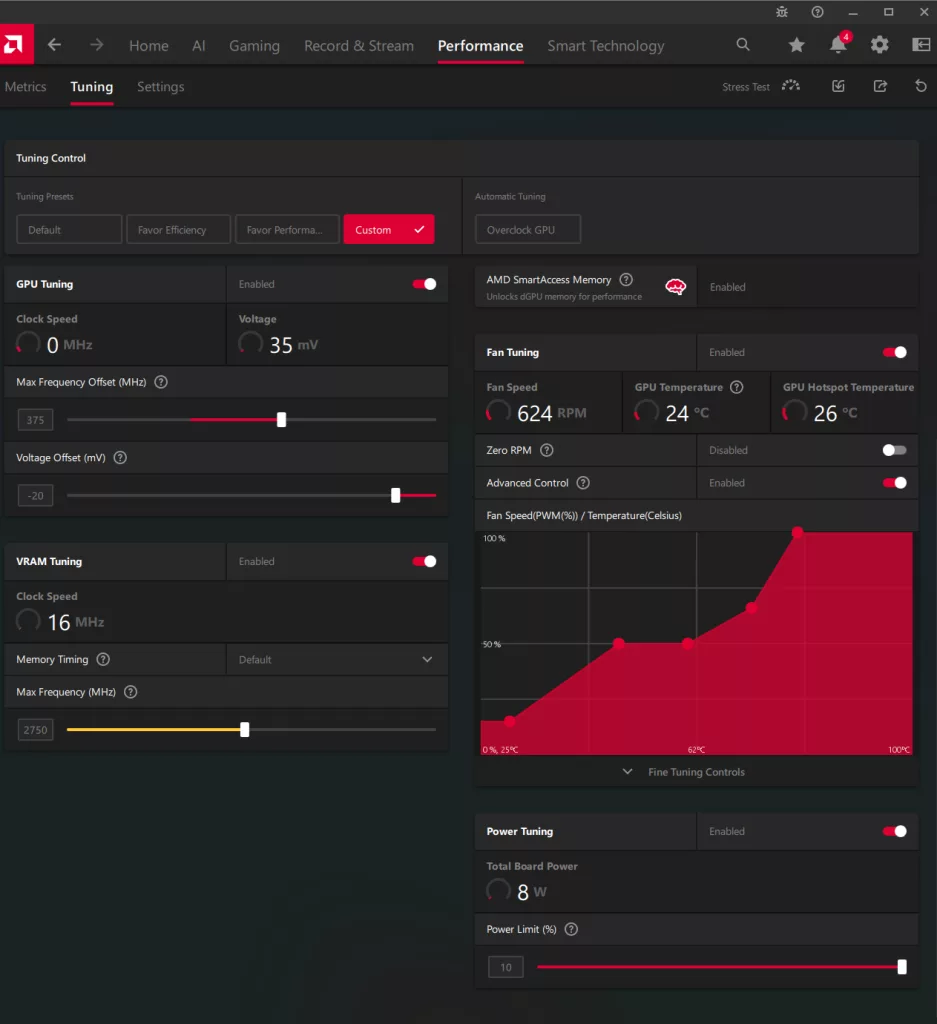This screenshot has height=1024, width=937.
Task: Open the Gaming tab
Action: click(254, 46)
